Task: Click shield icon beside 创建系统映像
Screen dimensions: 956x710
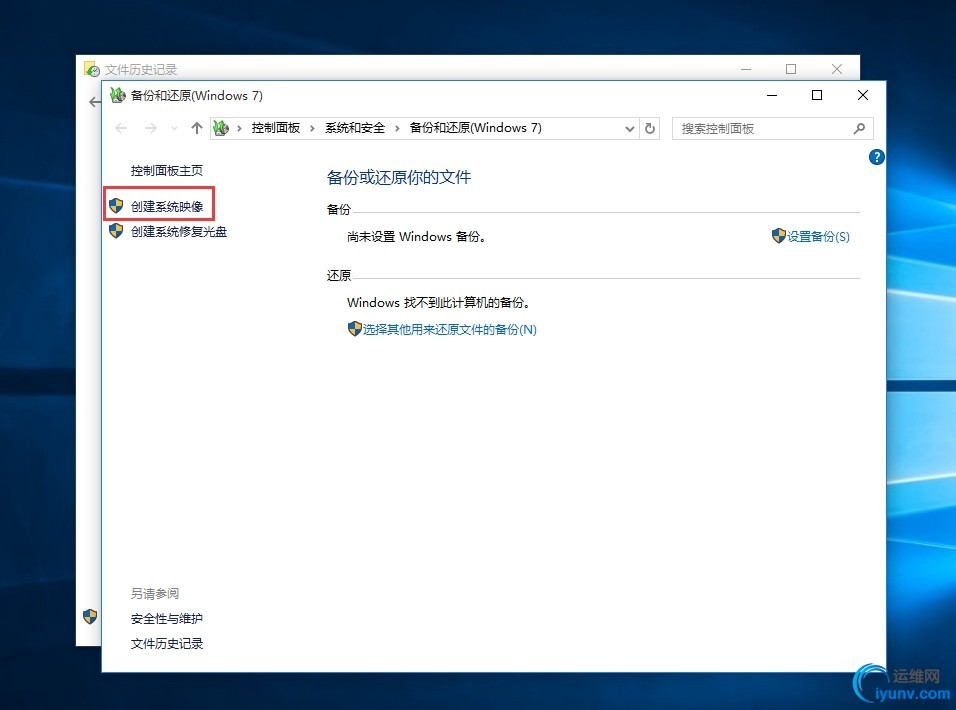Action: tap(116, 206)
